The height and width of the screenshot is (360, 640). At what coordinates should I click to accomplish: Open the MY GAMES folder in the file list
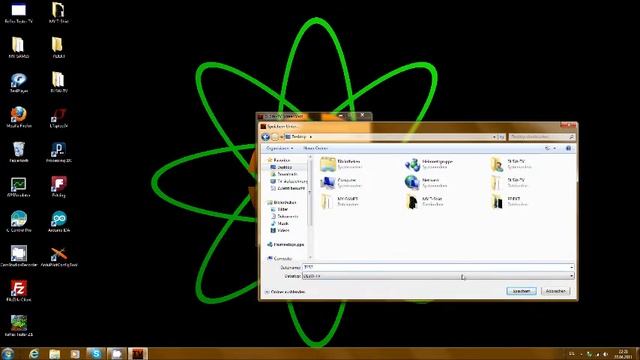pyautogui.click(x=340, y=201)
